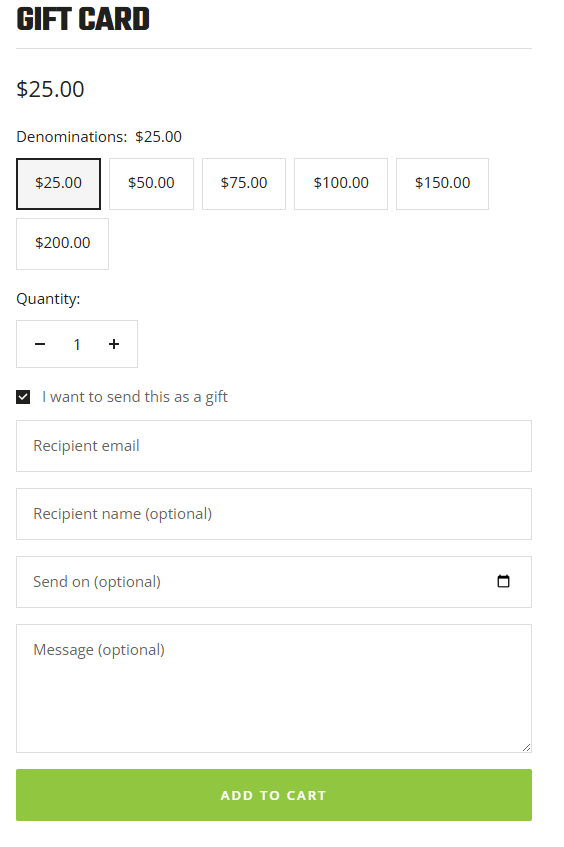
Task: Click the quantity number field
Action: click(77, 344)
